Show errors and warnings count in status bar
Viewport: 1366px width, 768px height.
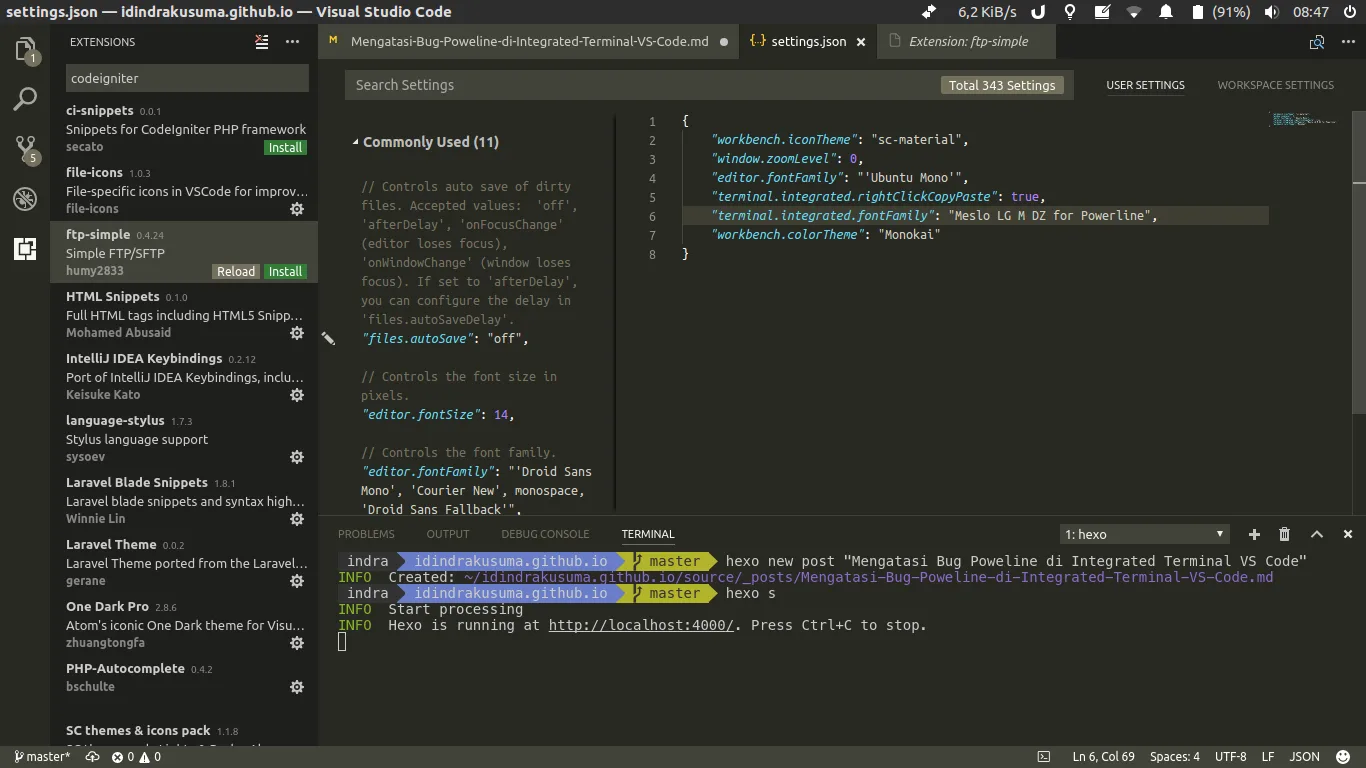(x=136, y=757)
